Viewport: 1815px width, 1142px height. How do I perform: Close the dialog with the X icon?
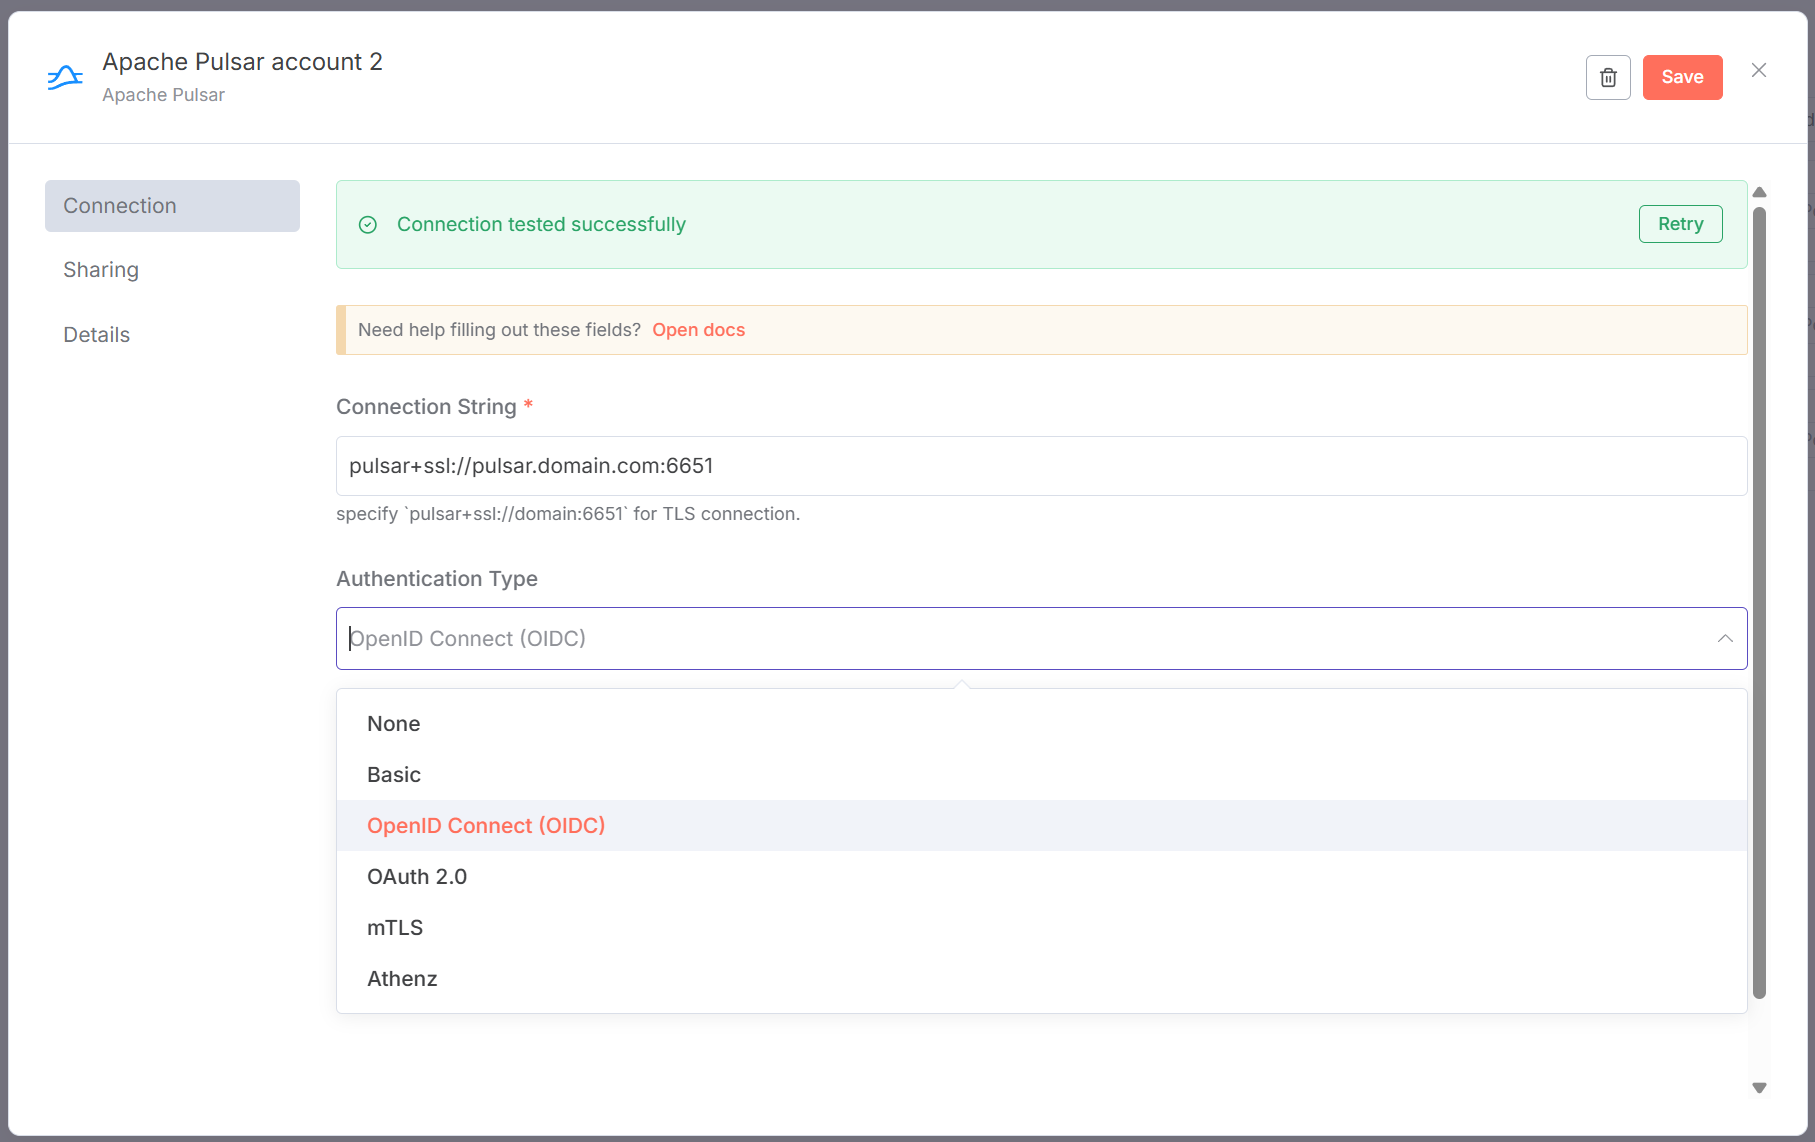tap(1759, 70)
